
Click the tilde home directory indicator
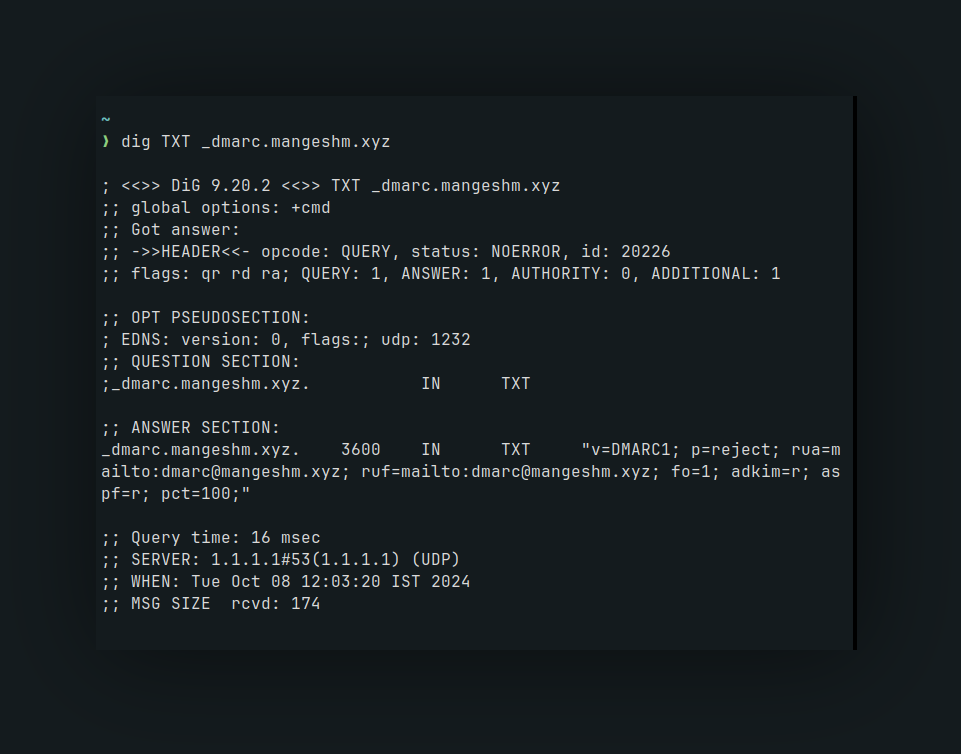105,119
